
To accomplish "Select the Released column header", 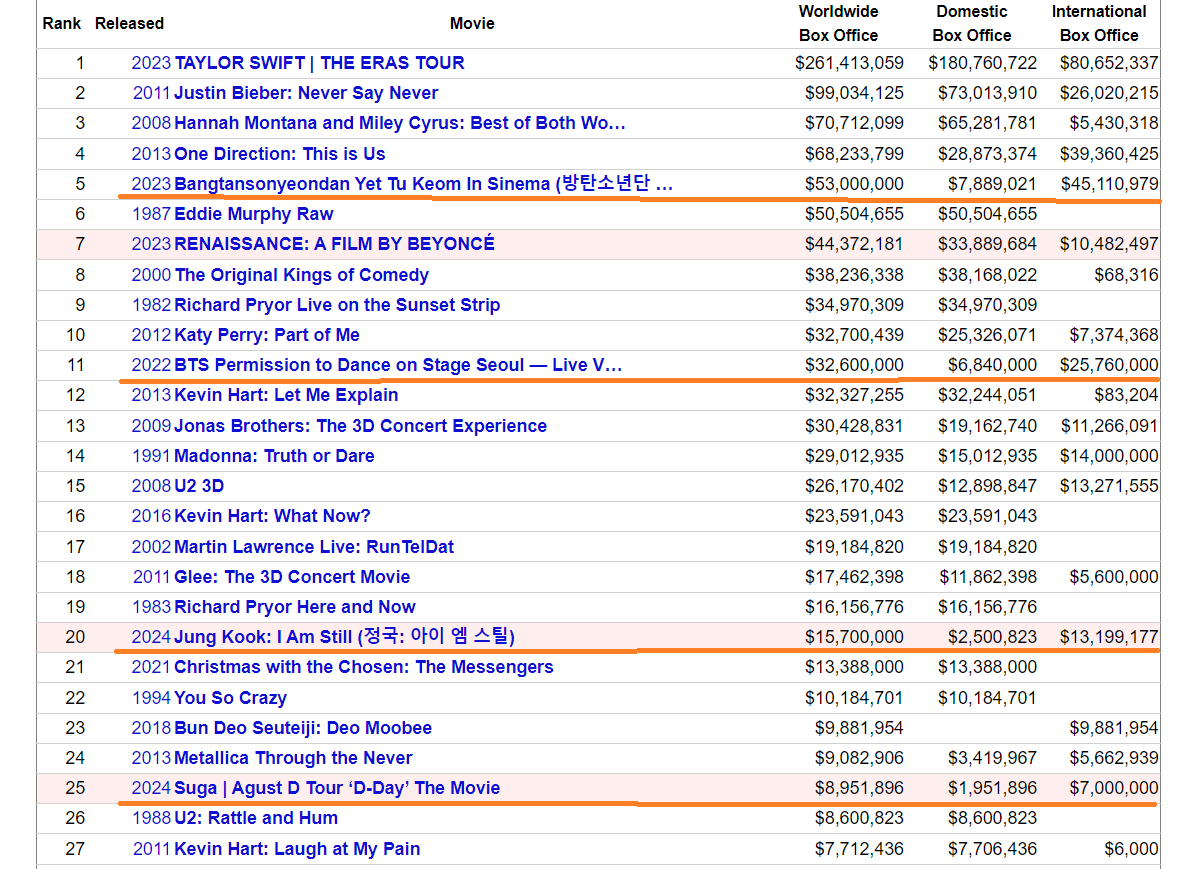I will (130, 24).
